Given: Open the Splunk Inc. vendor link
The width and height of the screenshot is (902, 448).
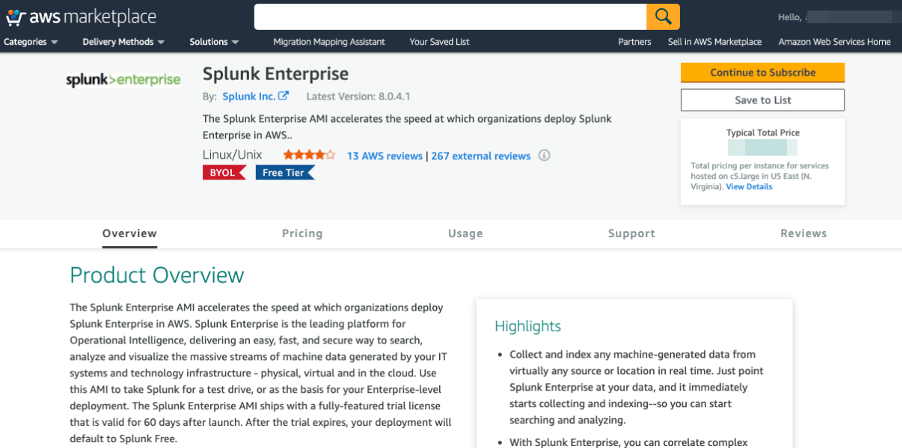Looking at the screenshot, I should (249, 97).
